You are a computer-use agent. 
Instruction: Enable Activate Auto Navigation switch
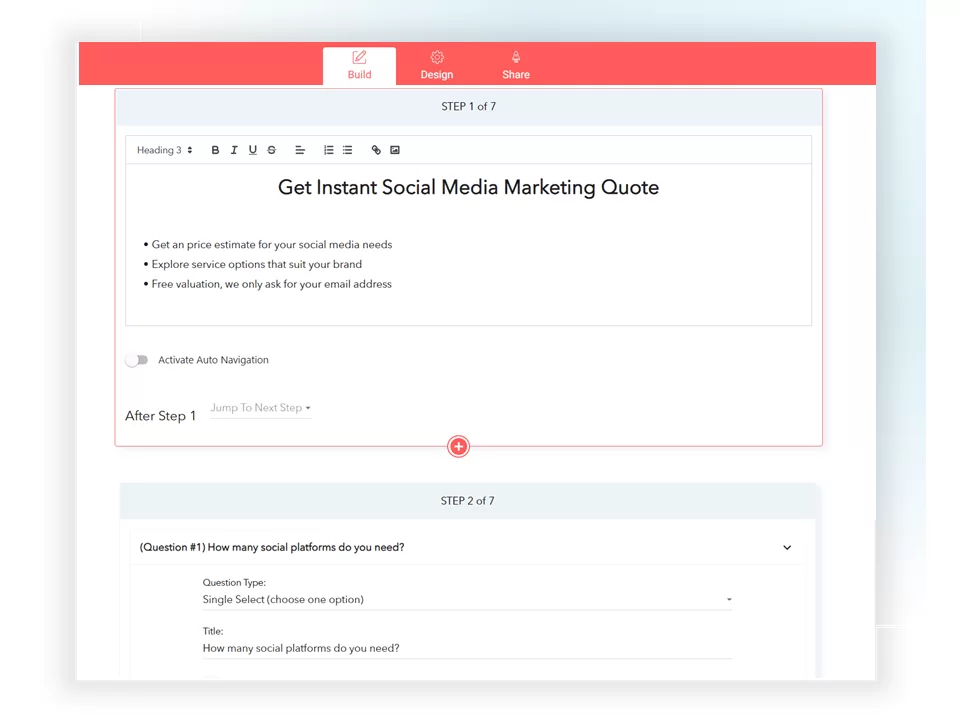coord(137,360)
